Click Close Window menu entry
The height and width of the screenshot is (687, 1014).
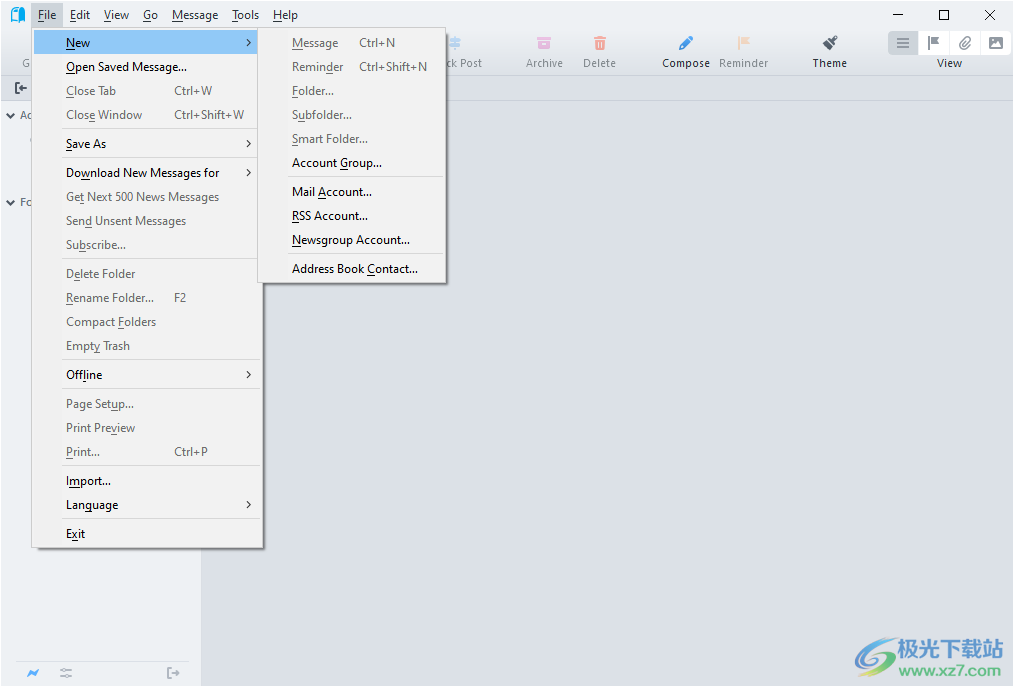(x=147, y=115)
